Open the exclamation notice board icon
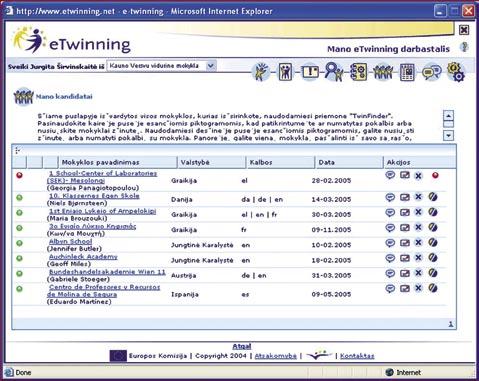This screenshot has width=479, height=381. pos(310,72)
